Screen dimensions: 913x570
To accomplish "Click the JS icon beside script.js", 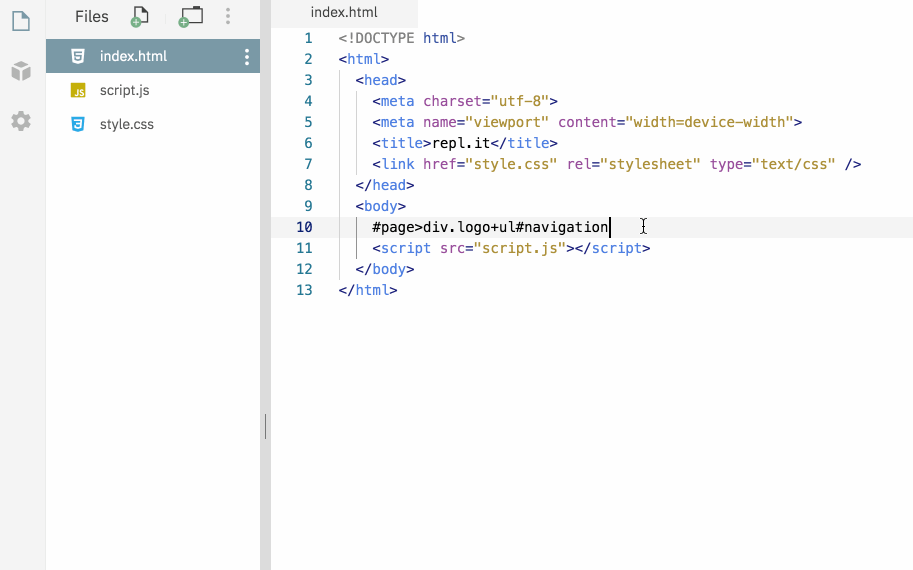I will pos(78,91).
